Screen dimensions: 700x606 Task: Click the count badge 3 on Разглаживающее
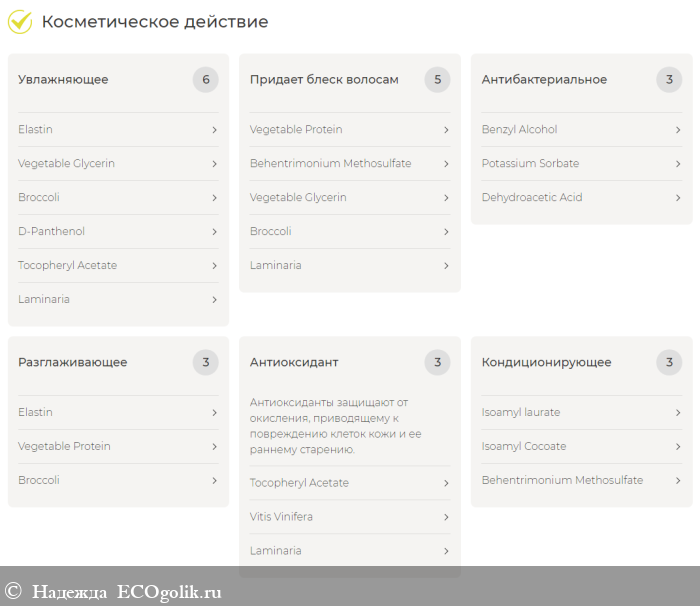coord(206,362)
